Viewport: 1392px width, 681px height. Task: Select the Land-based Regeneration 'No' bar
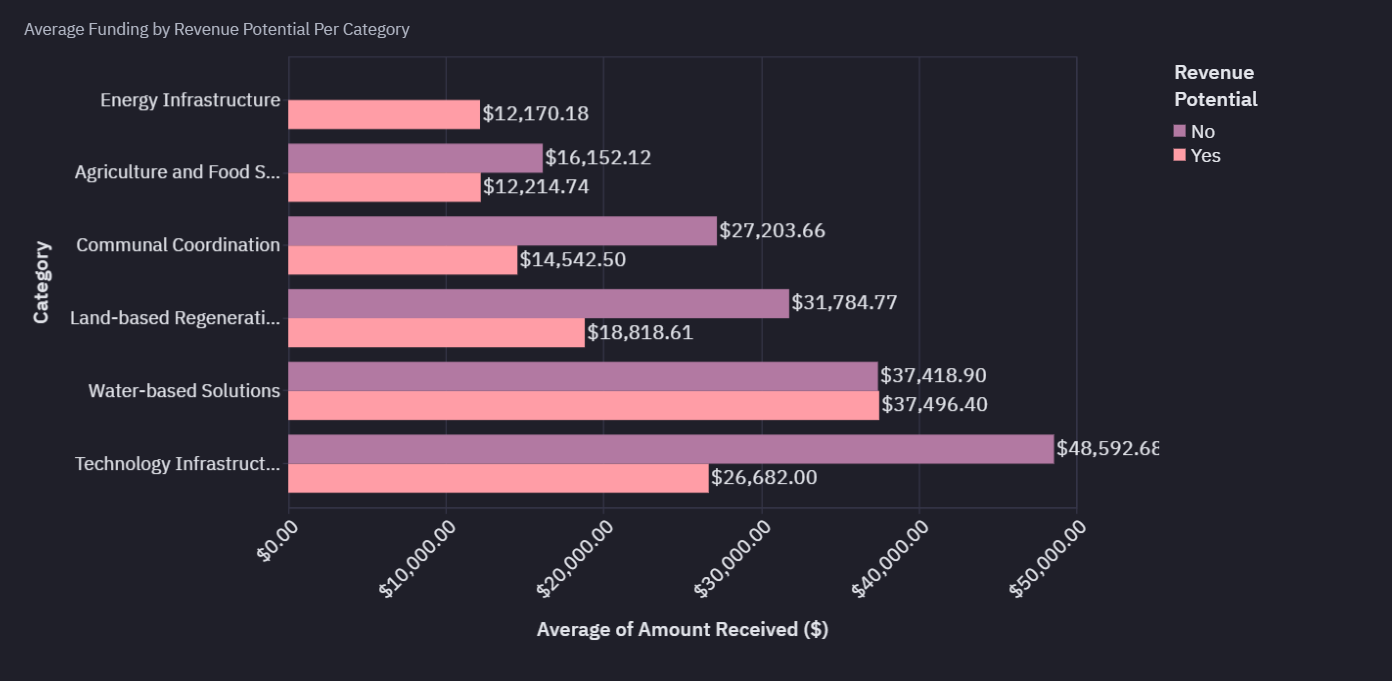click(x=538, y=303)
